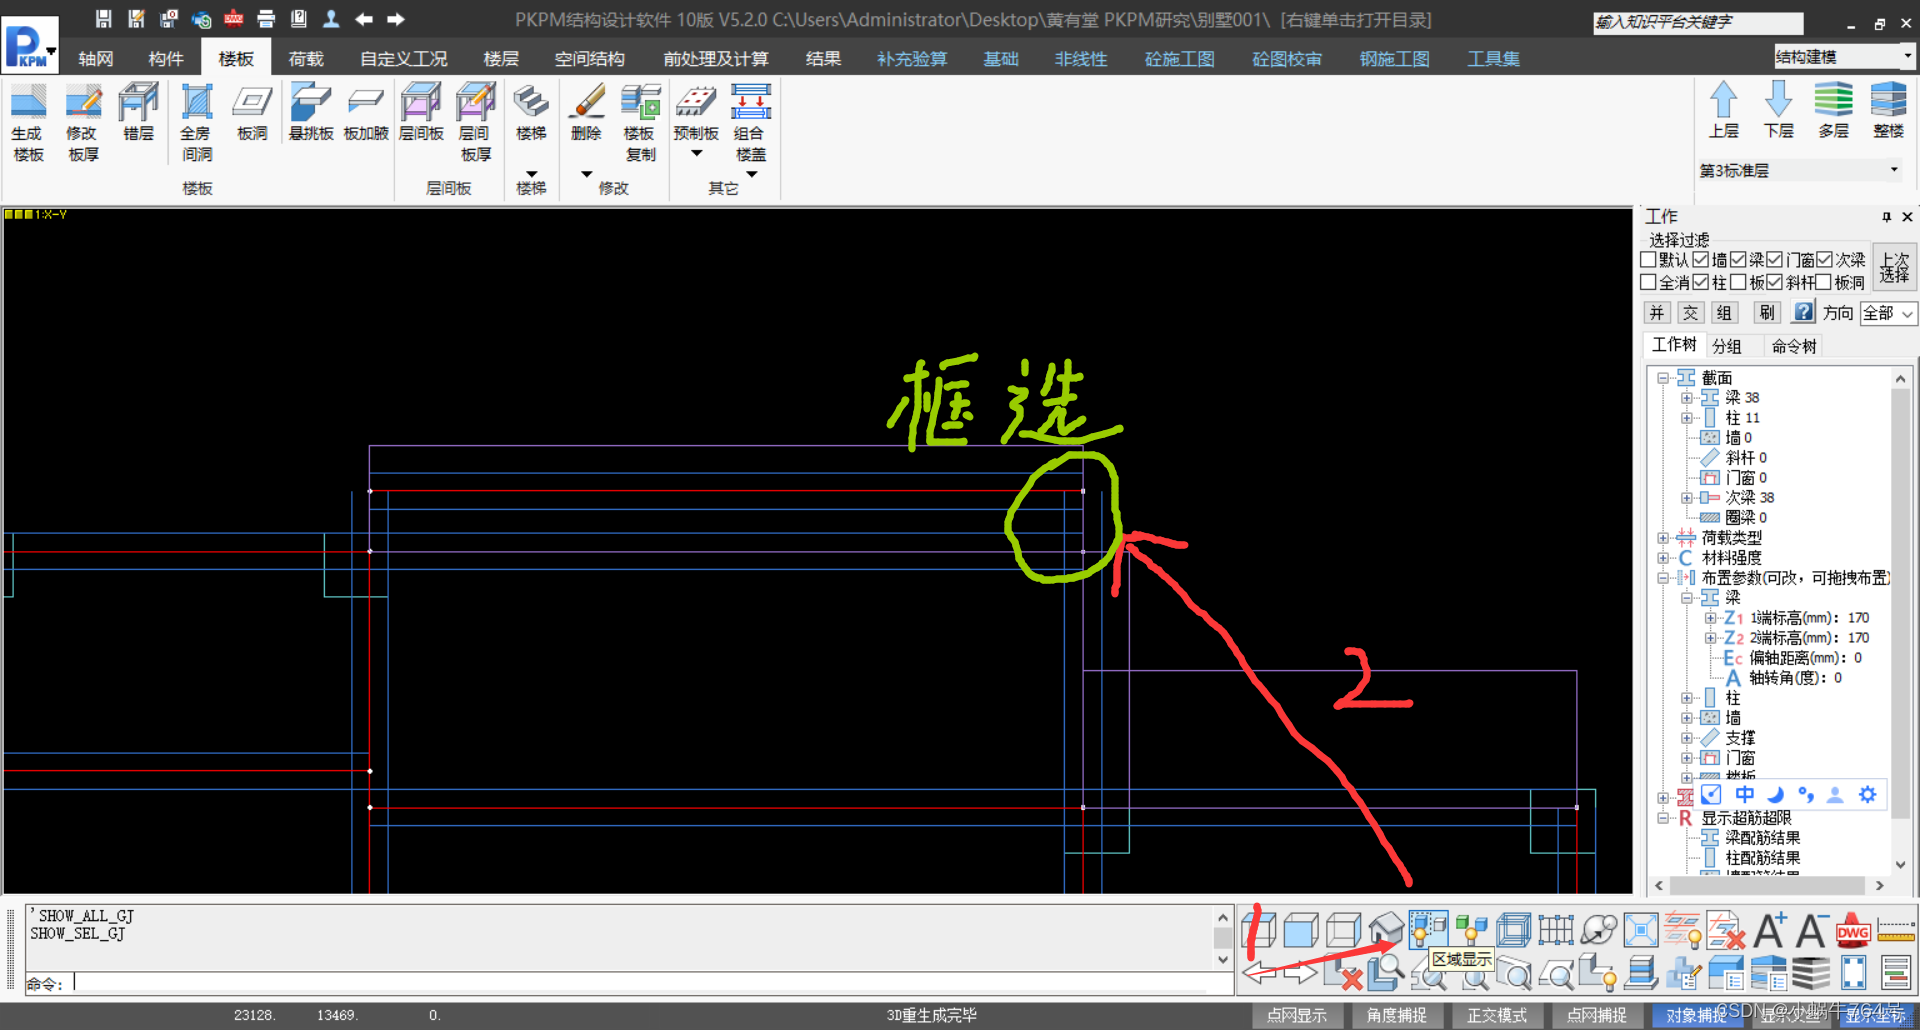The image size is (1920, 1030).
Task: Click the 刷 refresh button
Action: [x=1767, y=313]
